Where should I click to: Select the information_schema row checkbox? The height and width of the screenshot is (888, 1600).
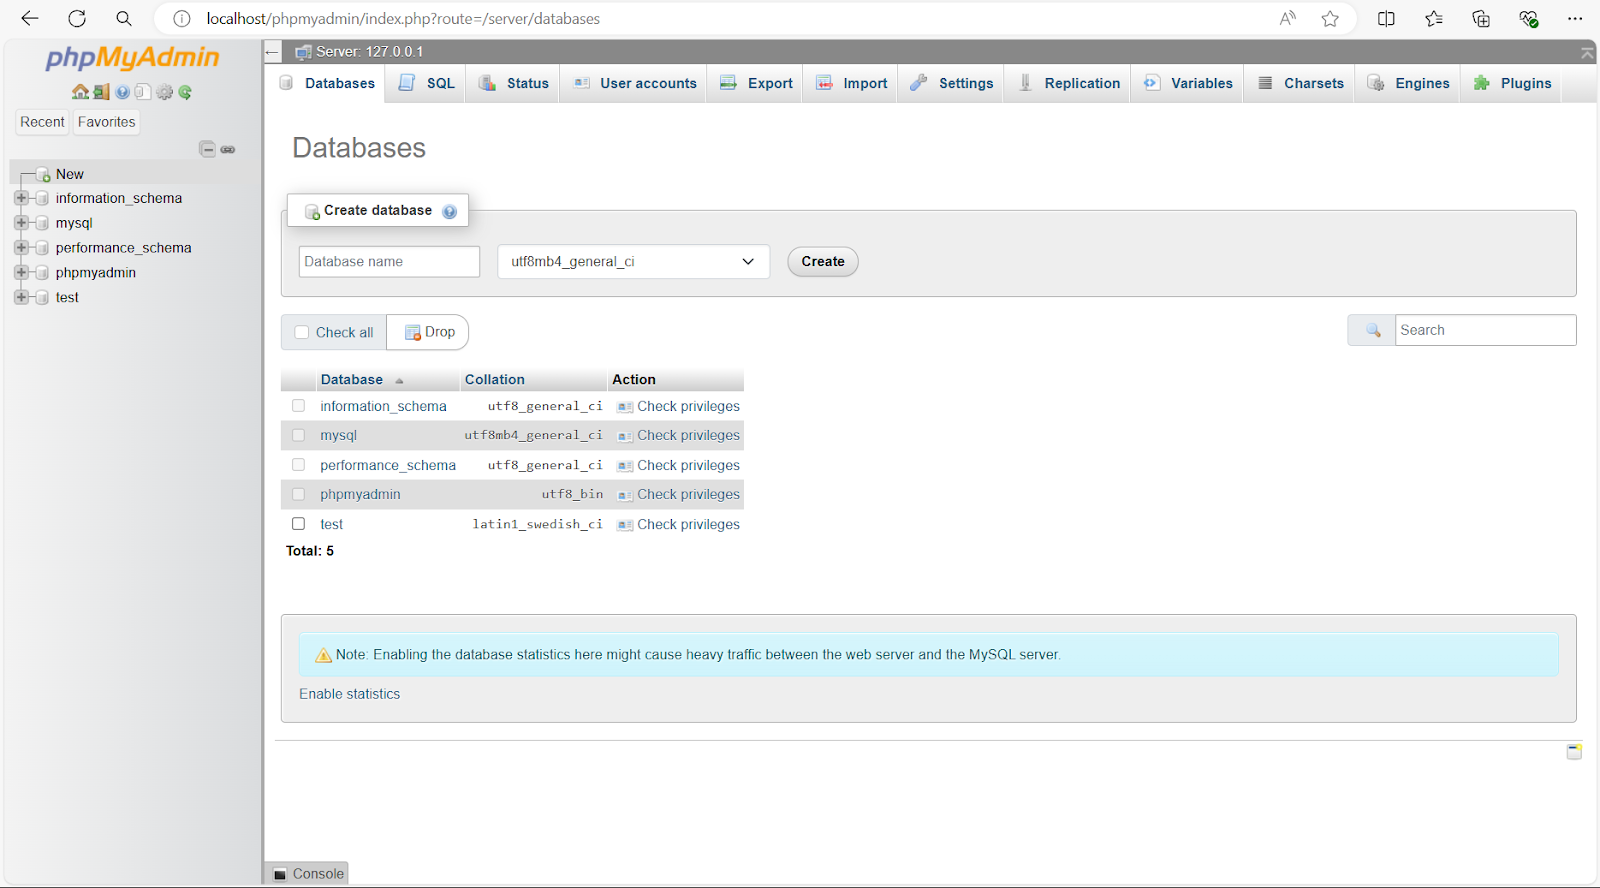pyautogui.click(x=298, y=406)
